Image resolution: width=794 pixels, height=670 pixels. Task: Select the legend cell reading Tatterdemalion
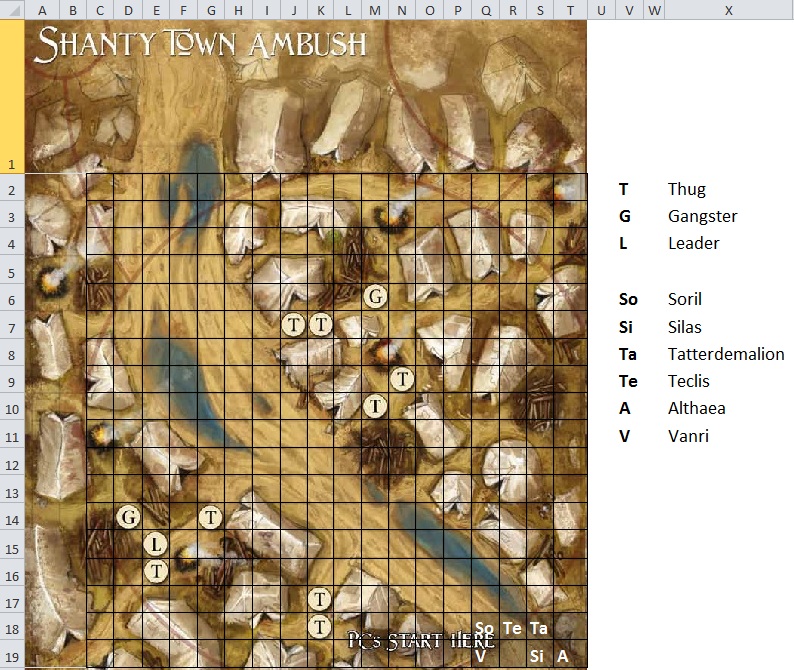[x=726, y=354]
